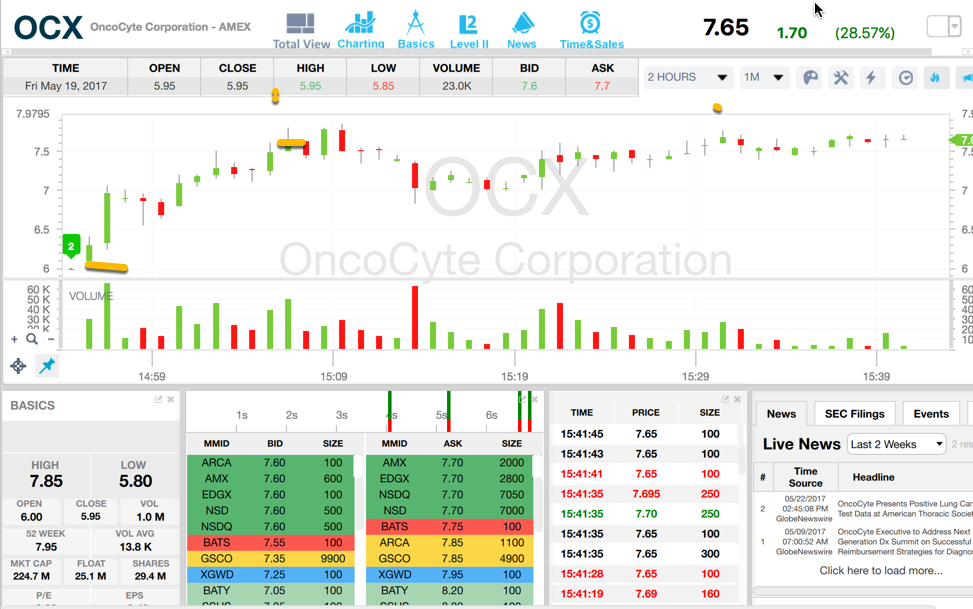Image resolution: width=973 pixels, height=609 pixels.
Task: Close the Basics panel
Action: 171,400
